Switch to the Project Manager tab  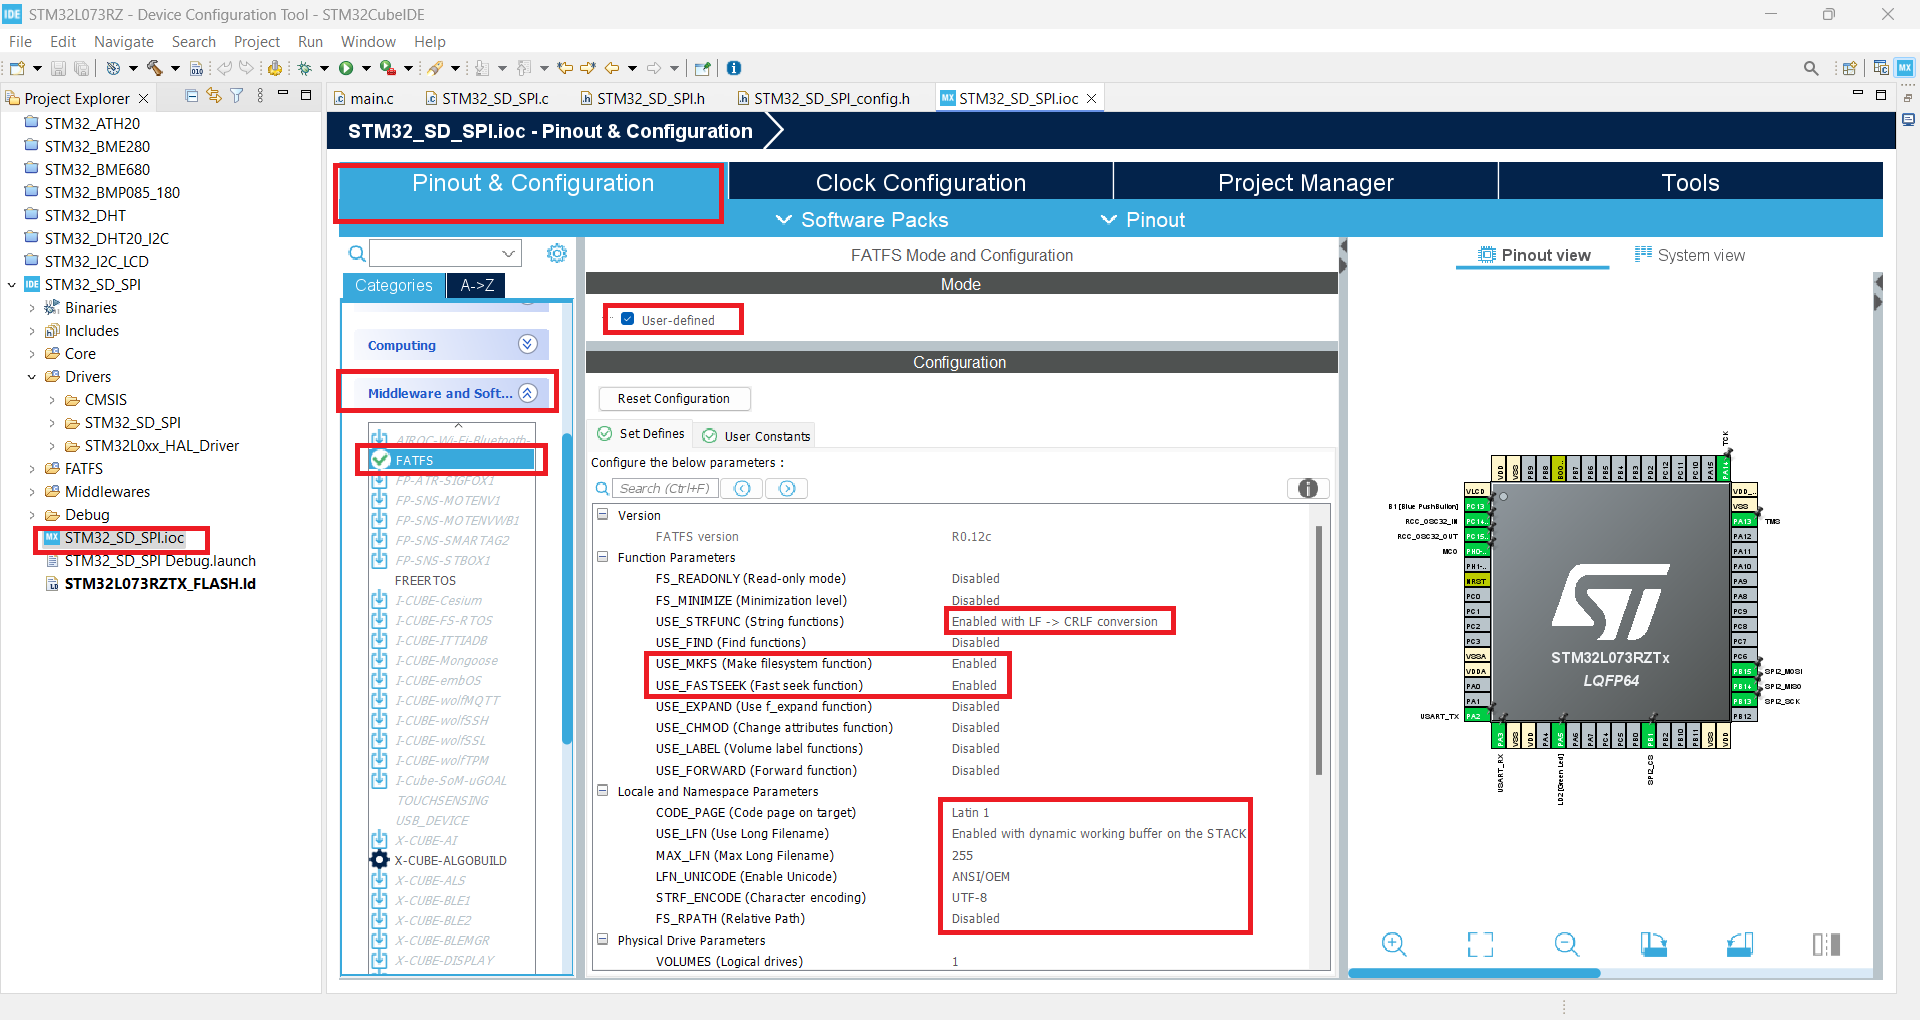1305,182
